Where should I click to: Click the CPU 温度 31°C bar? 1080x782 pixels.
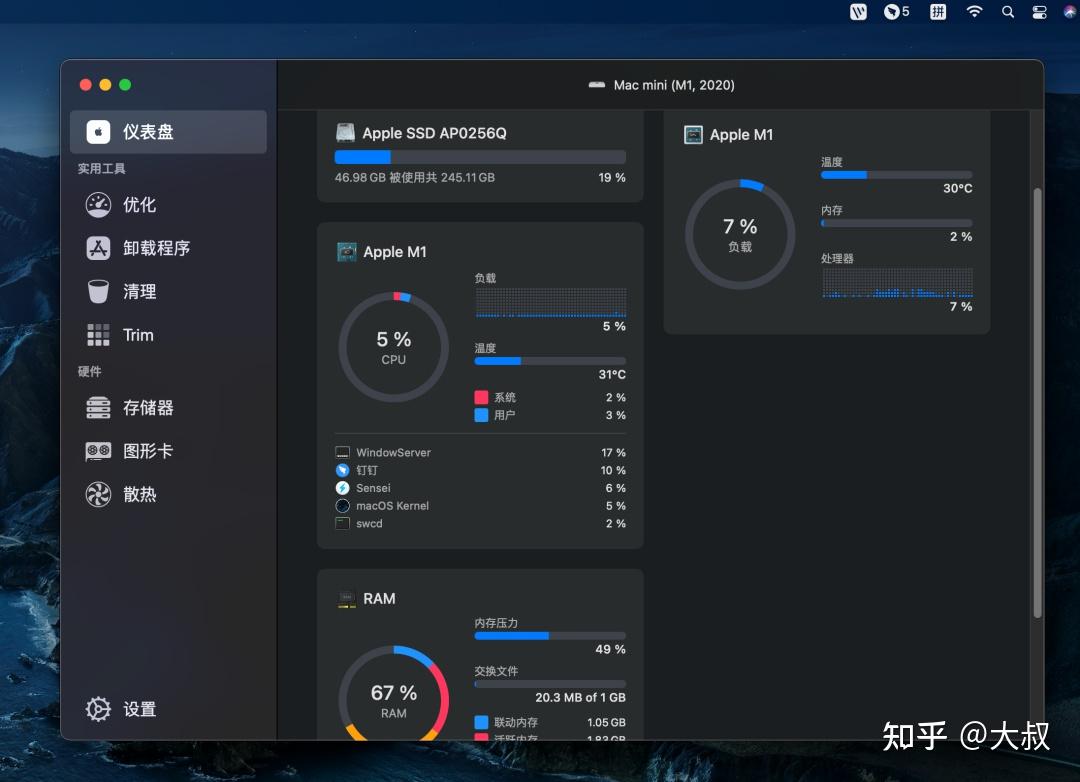click(x=550, y=361)
